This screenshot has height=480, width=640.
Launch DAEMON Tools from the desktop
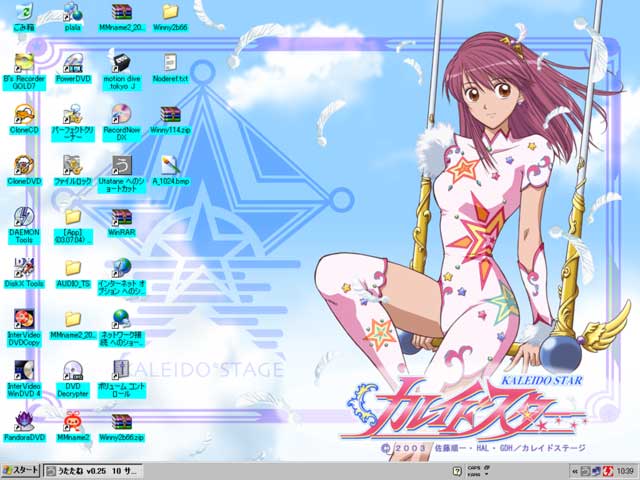tap(22, 215)
